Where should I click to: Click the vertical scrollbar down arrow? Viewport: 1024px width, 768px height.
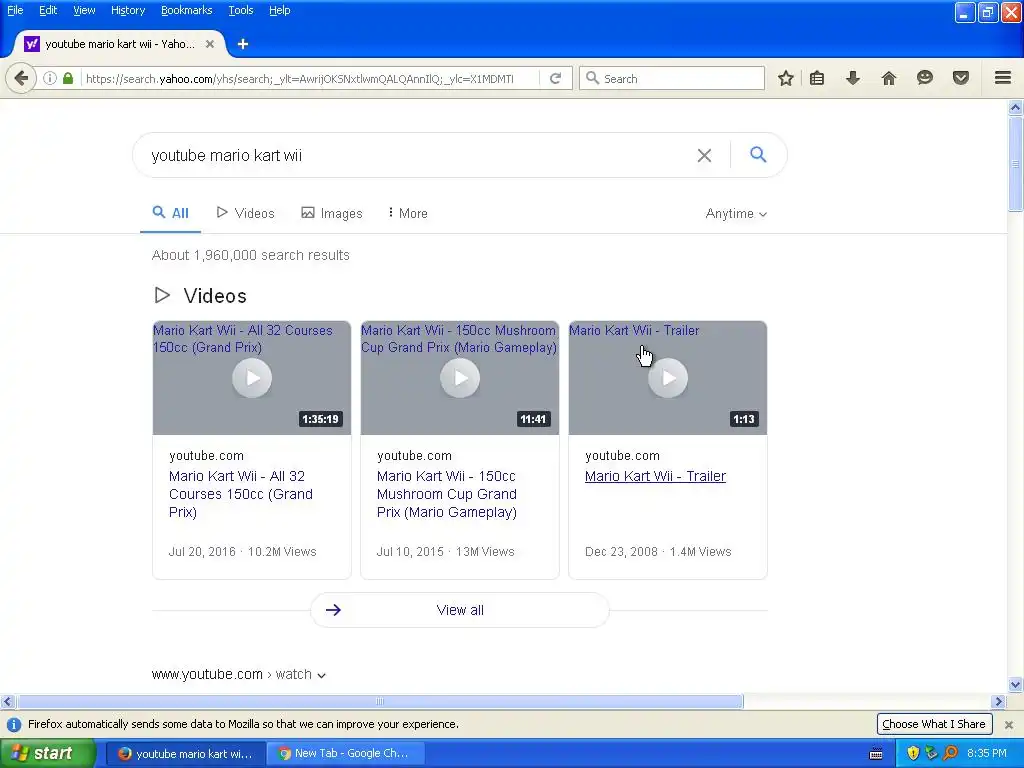tap(1016, 684)
